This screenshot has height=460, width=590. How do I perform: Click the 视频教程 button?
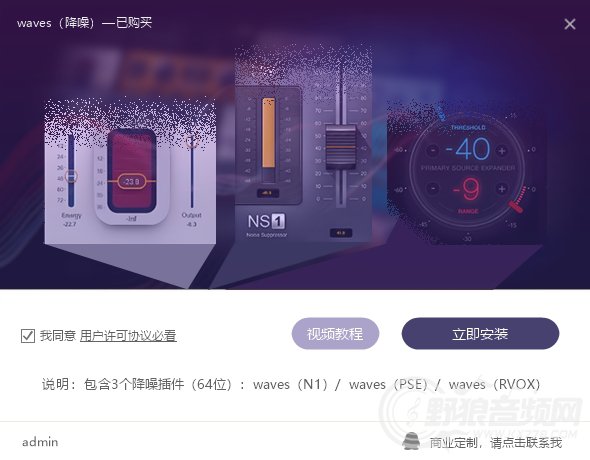(335, 334)
